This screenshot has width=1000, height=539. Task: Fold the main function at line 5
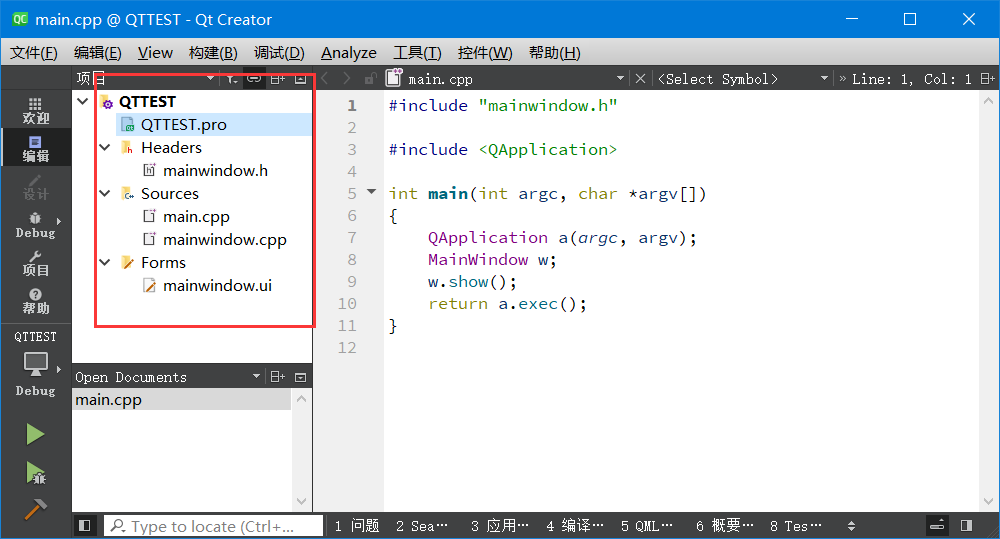(372, 191)
